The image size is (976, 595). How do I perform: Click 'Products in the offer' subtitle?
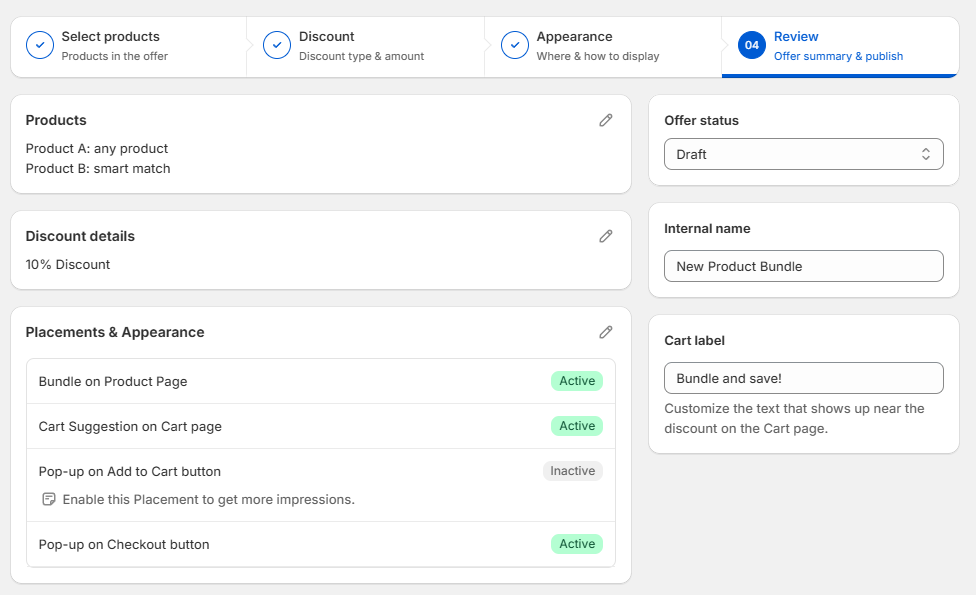click(115, 56)
